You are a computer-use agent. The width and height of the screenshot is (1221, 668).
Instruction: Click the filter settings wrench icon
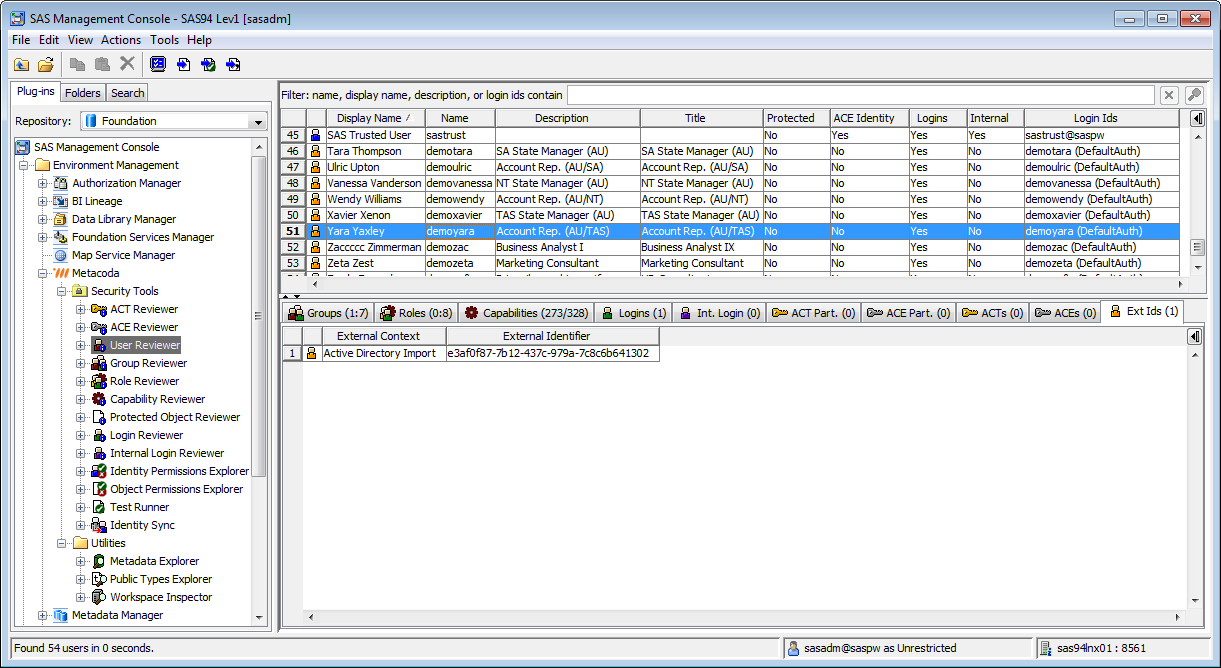(x=1194, y=95)
